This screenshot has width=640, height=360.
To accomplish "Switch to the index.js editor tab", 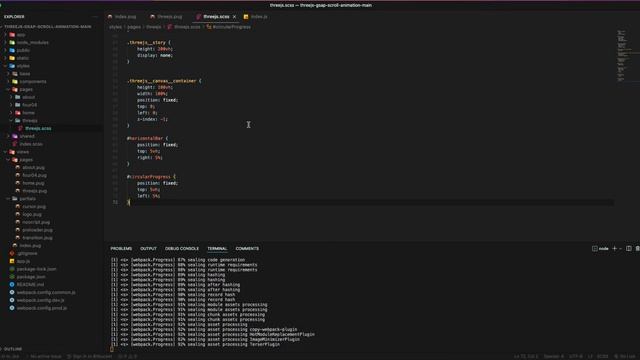I will (256, 17).
